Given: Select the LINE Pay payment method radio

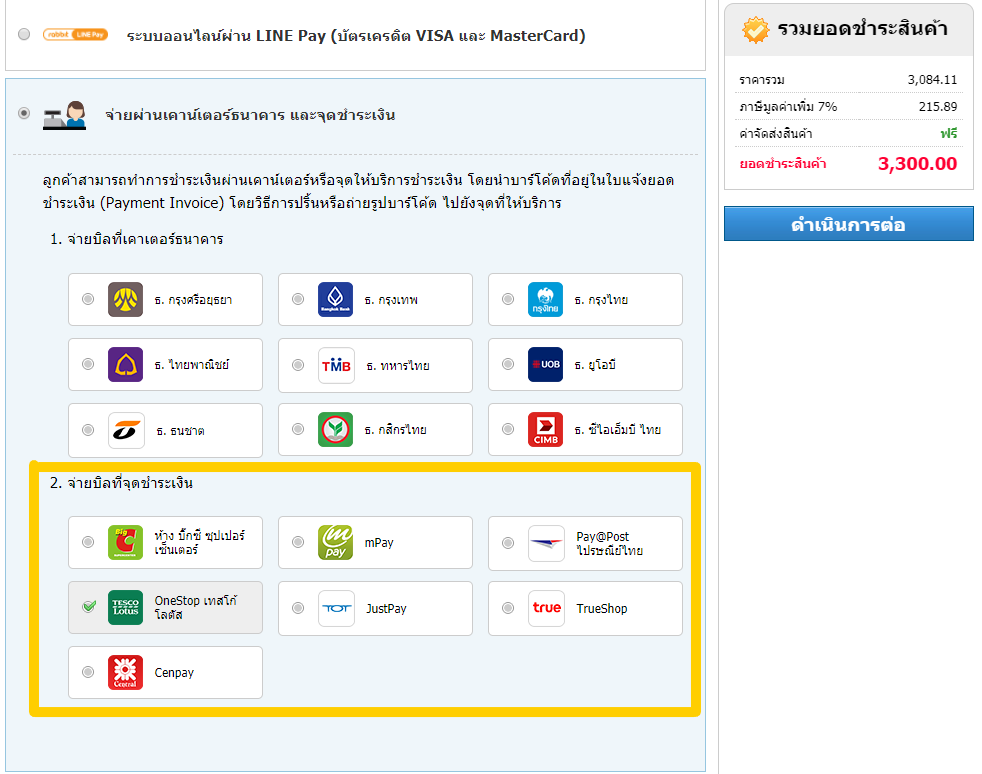Looking at the screenshot, I should (x=24, y=34).
